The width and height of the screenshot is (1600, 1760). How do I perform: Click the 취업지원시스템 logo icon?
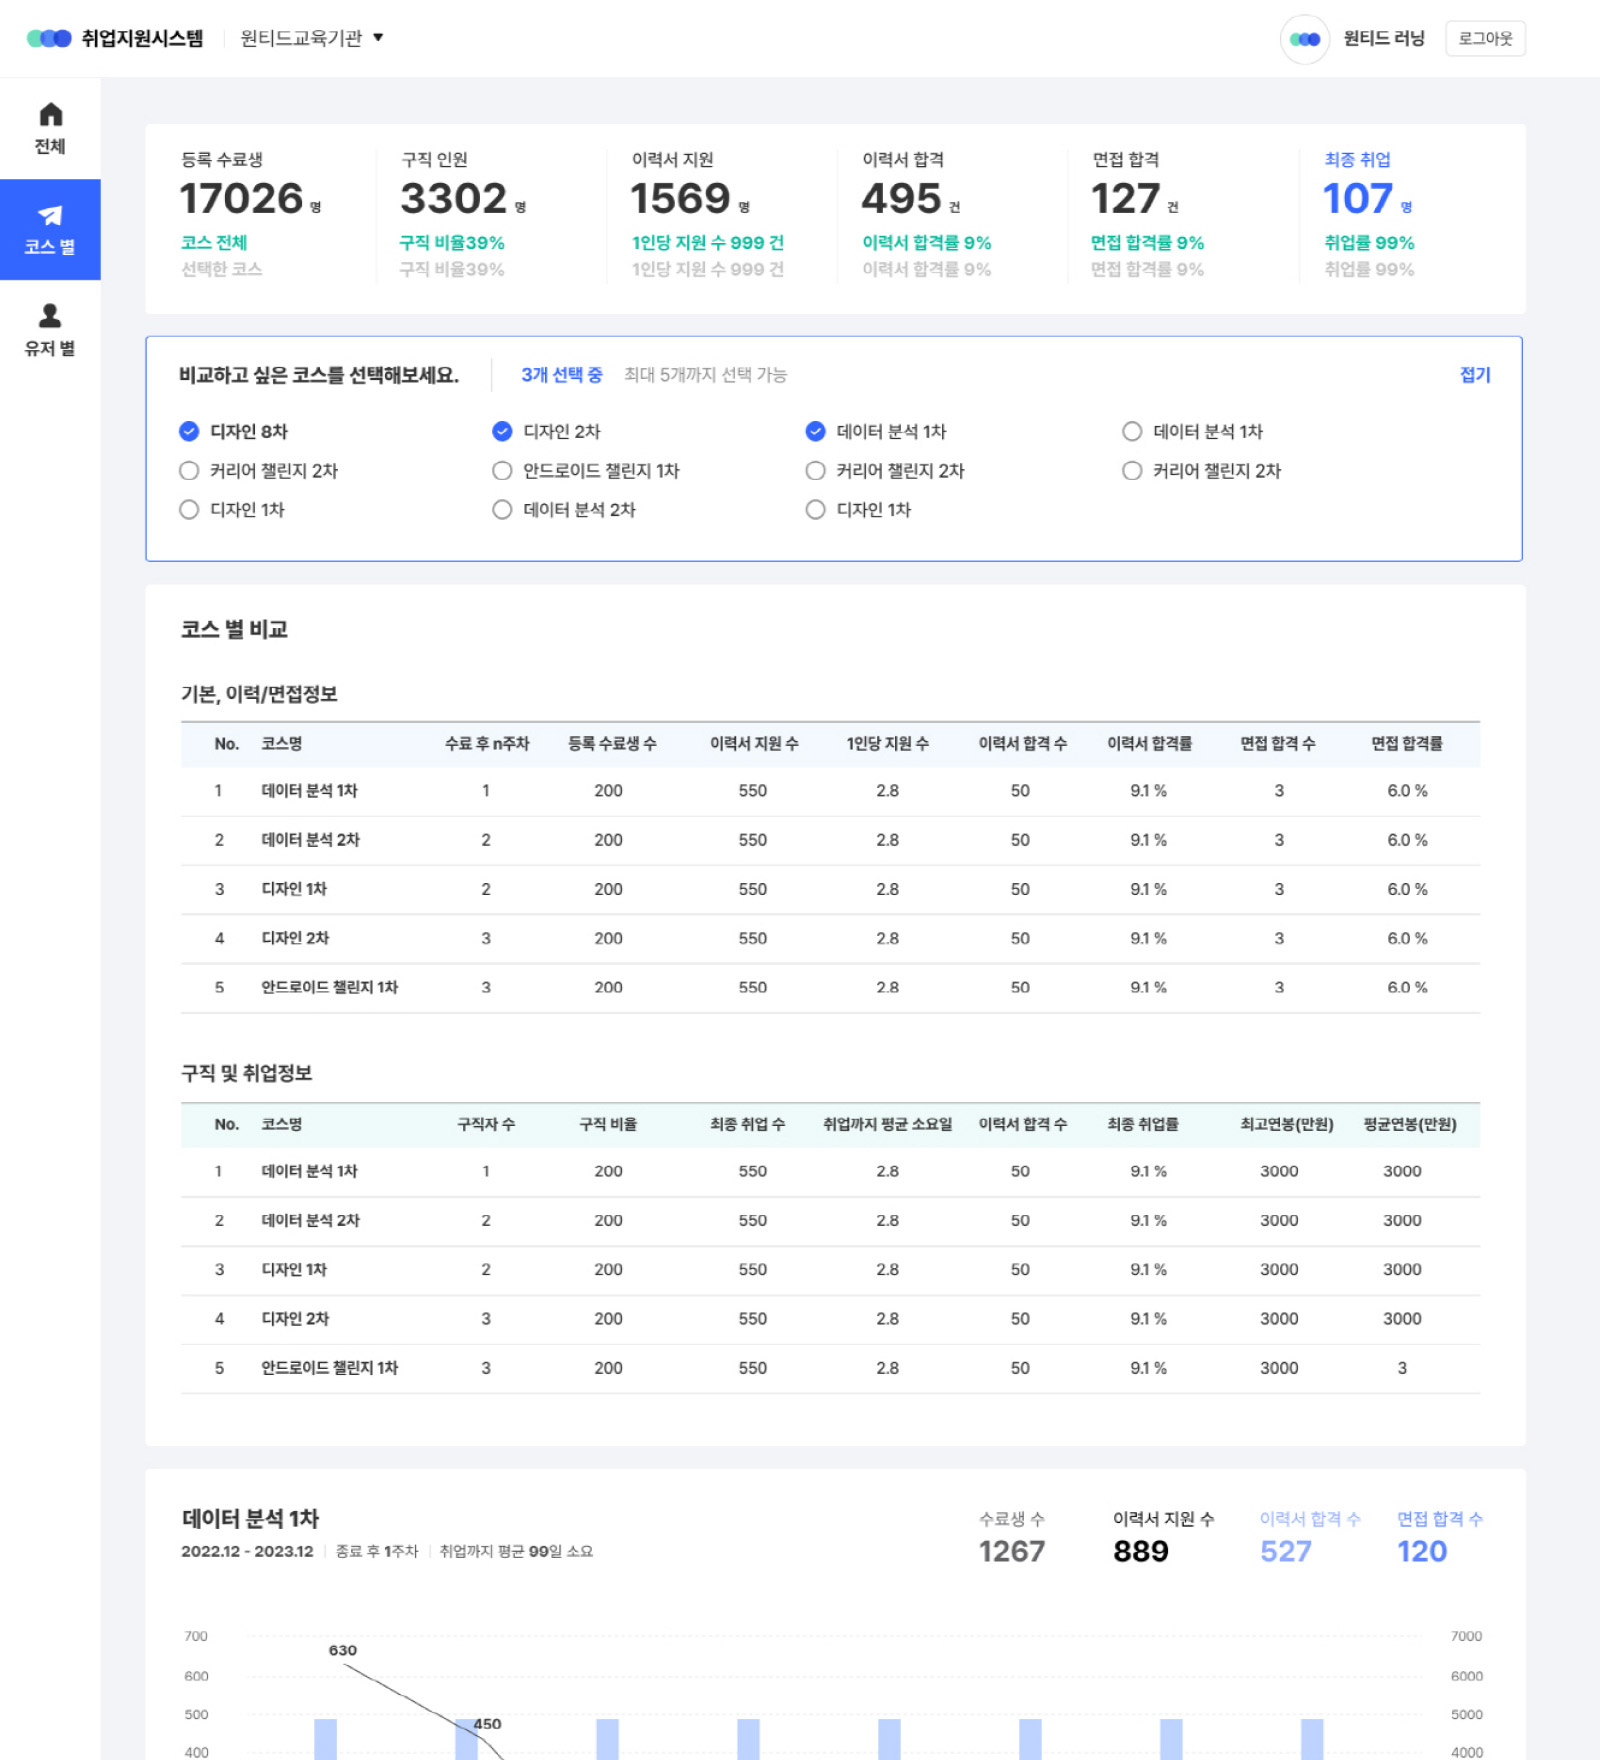49,38
